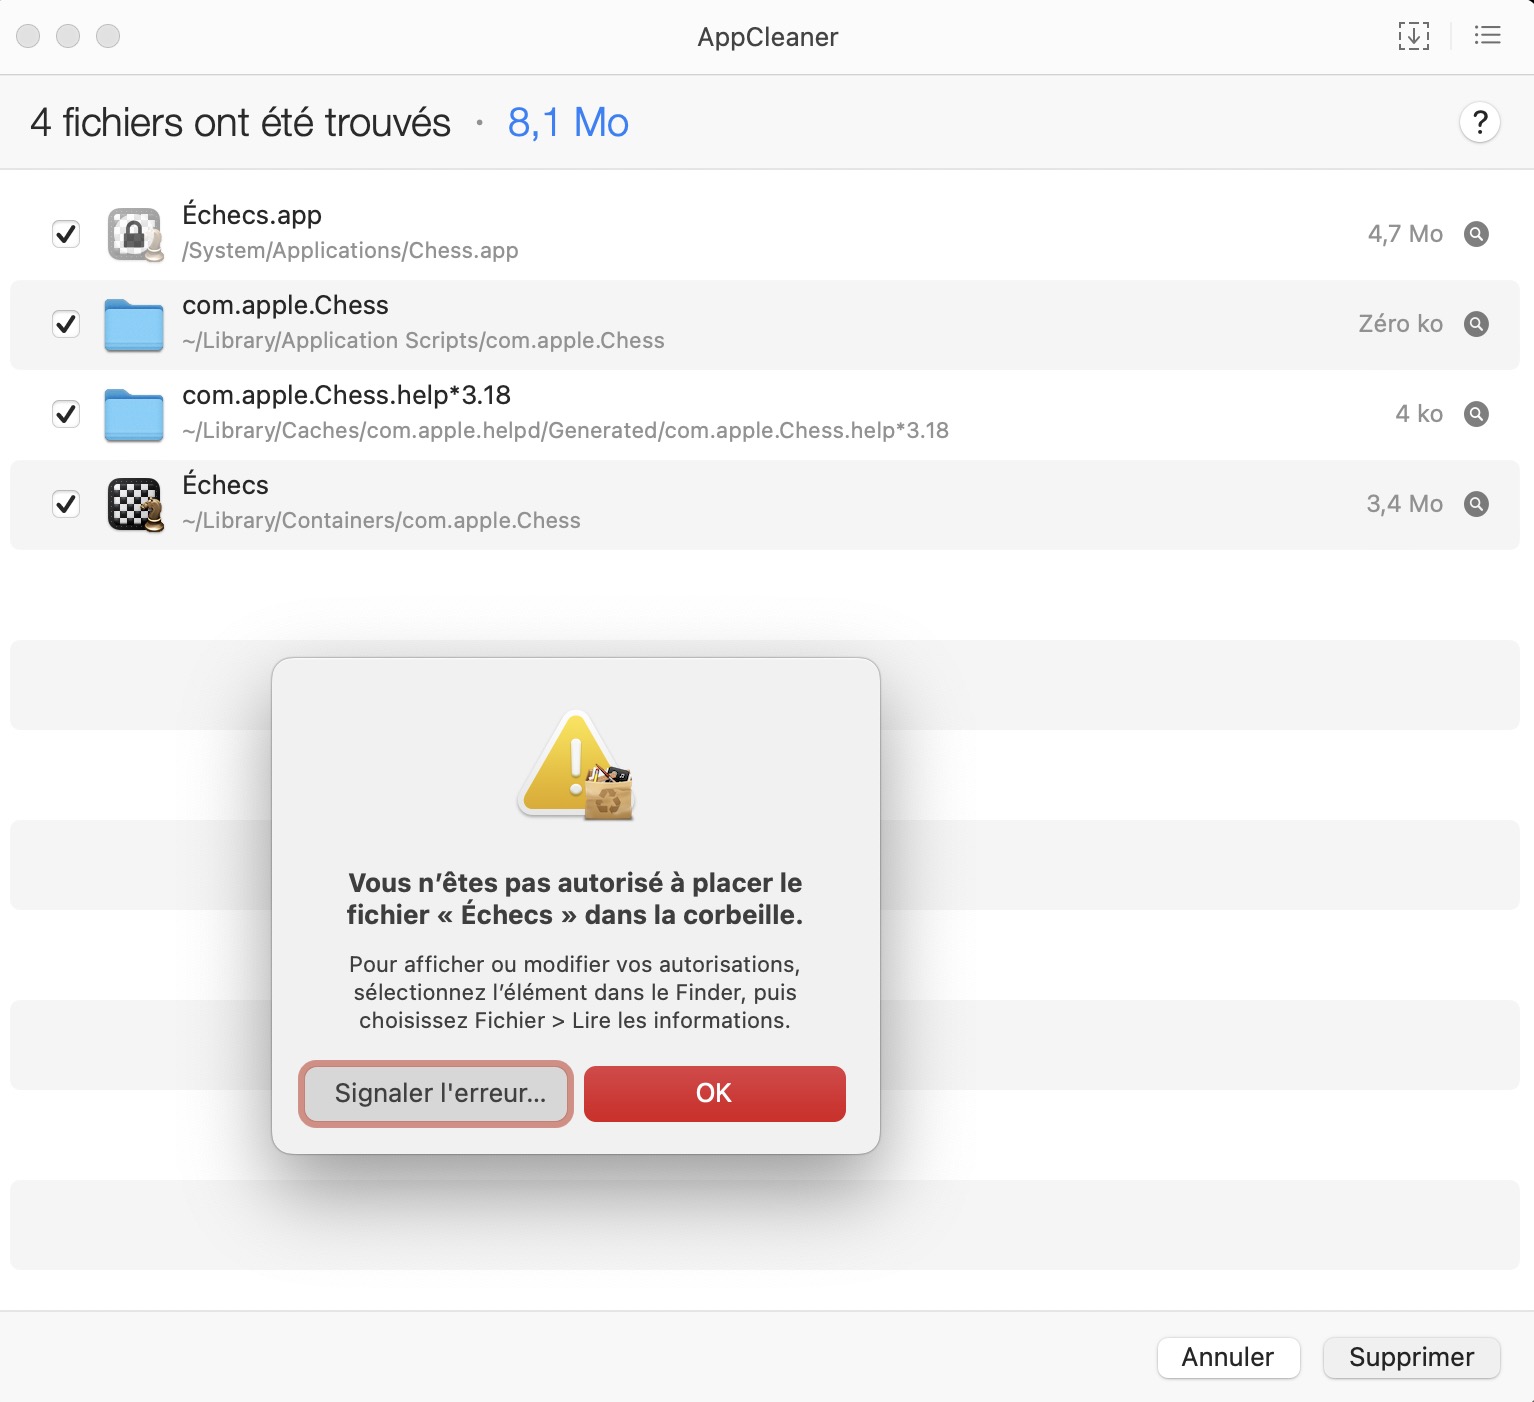Image resolution: width=1534 pixels, height=1402 pixels.
Task: Uncheck the com.apple.Chess.help*3.18 checkbox
Action: [x=66, y=414]
